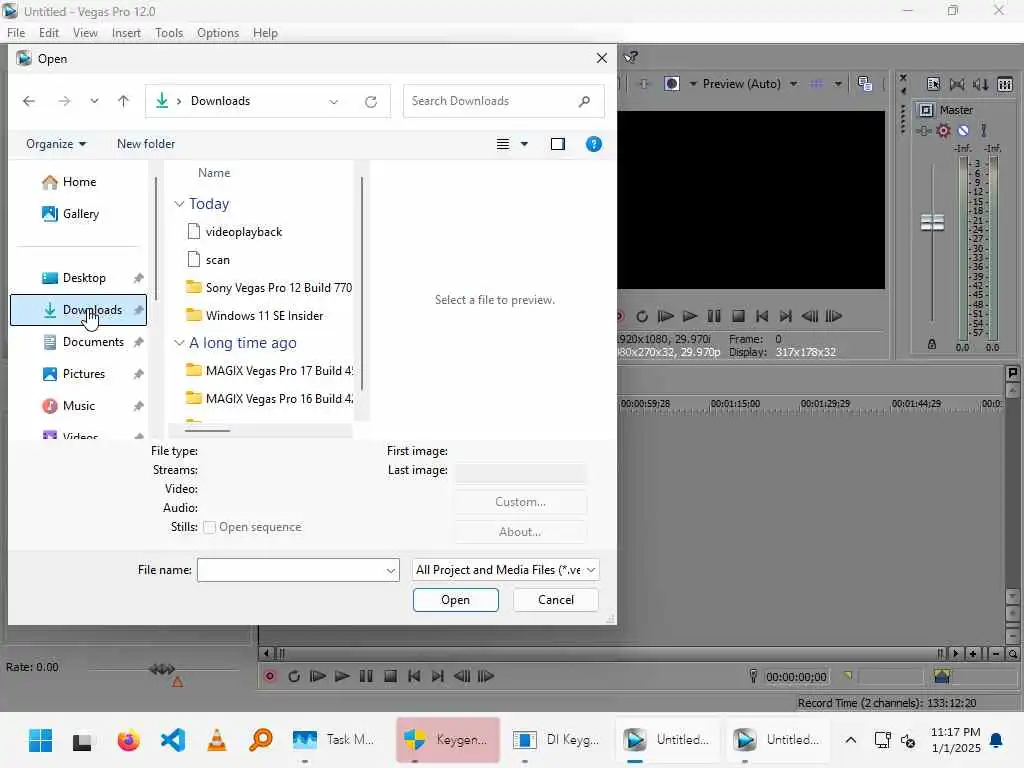This screenshot has width=1024, height=768.
Task: Open the Insert menu
Action: click(x=126, y=33)
